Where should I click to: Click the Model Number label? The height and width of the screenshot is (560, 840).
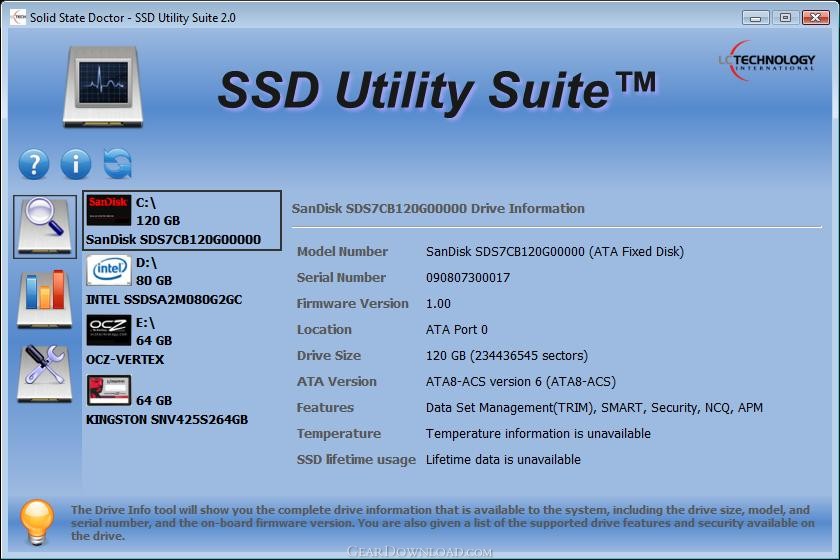342,251
